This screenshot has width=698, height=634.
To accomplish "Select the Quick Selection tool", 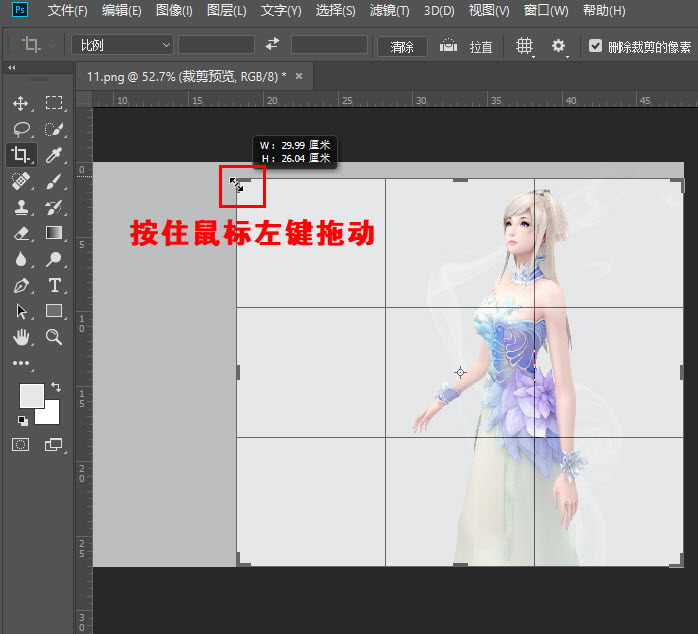I will (54, 129).
